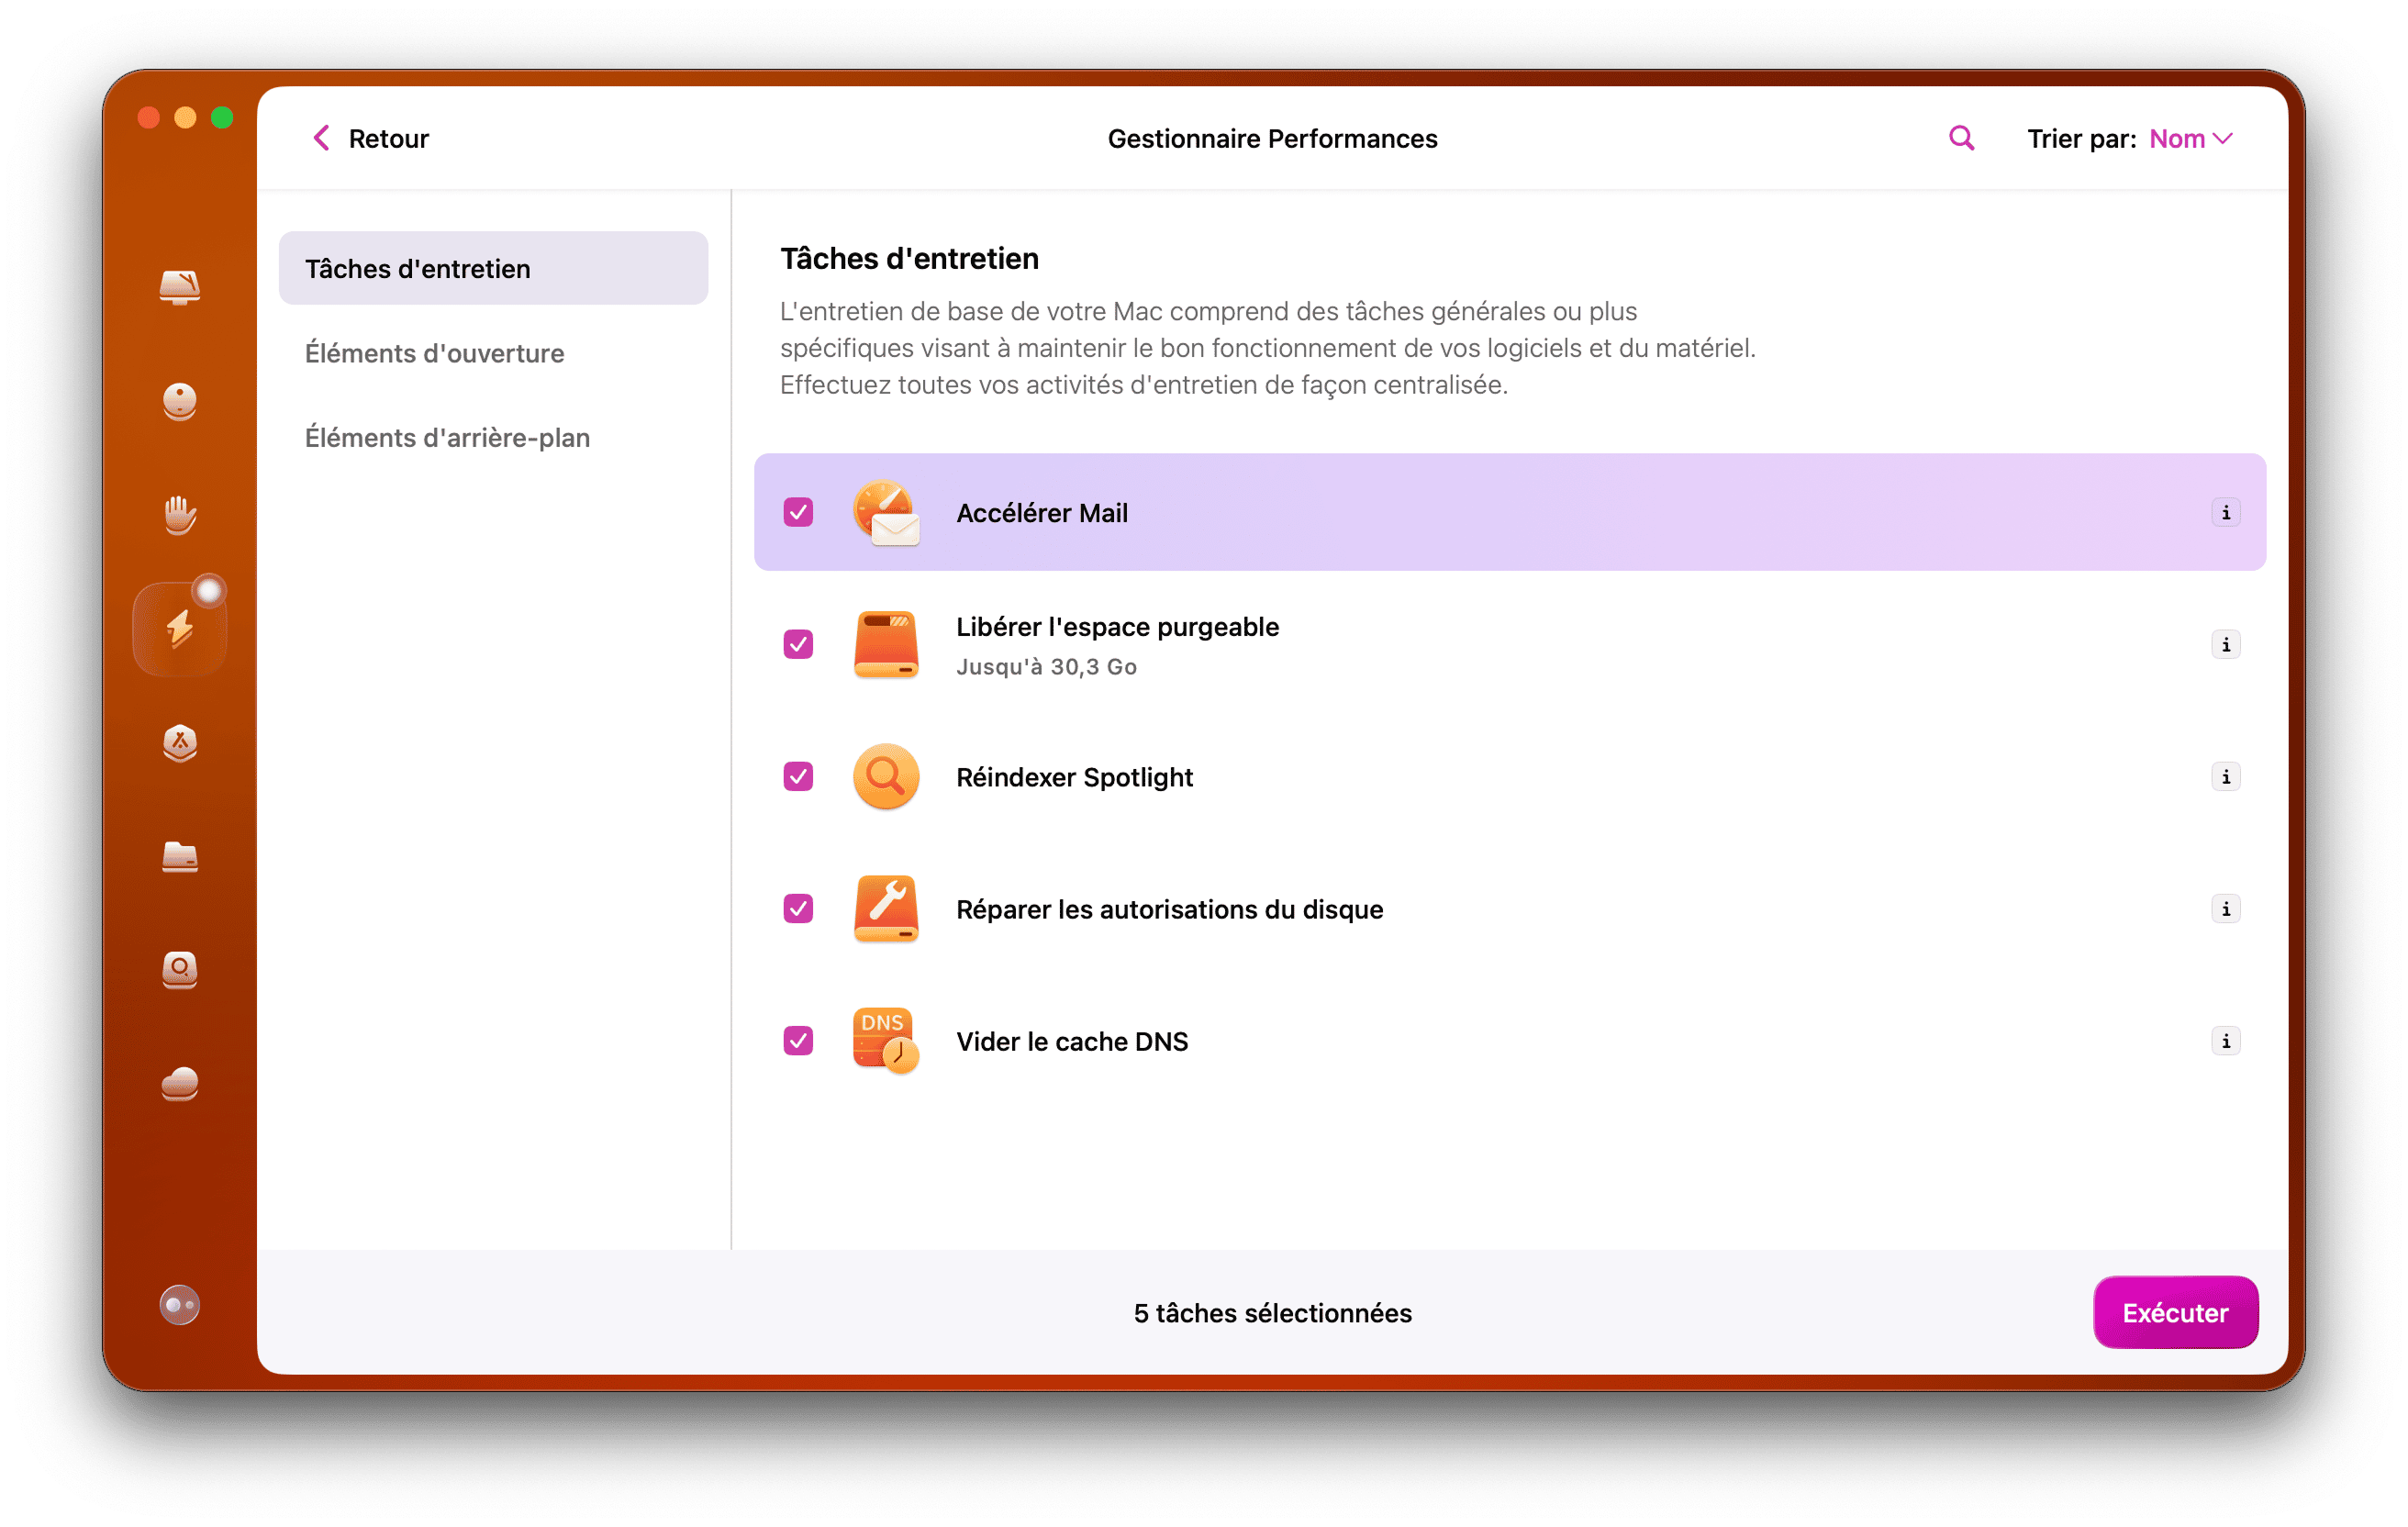Click the Retour back link

tap(369, 138)
